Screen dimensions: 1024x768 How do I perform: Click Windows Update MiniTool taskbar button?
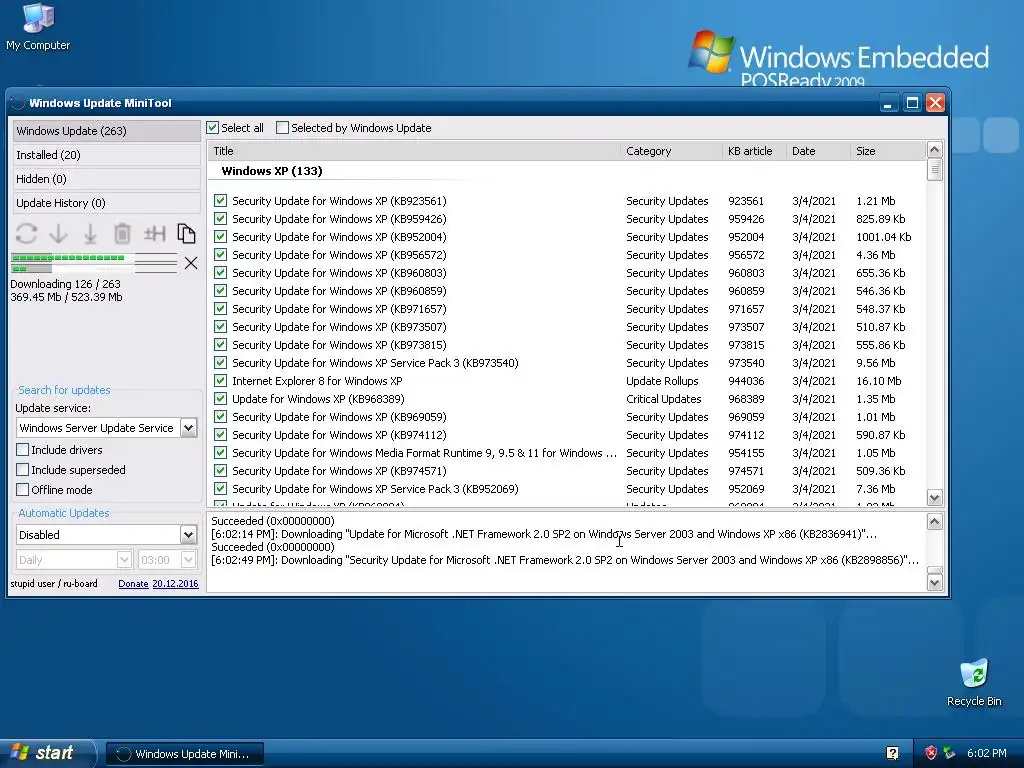tap(185, 754)
